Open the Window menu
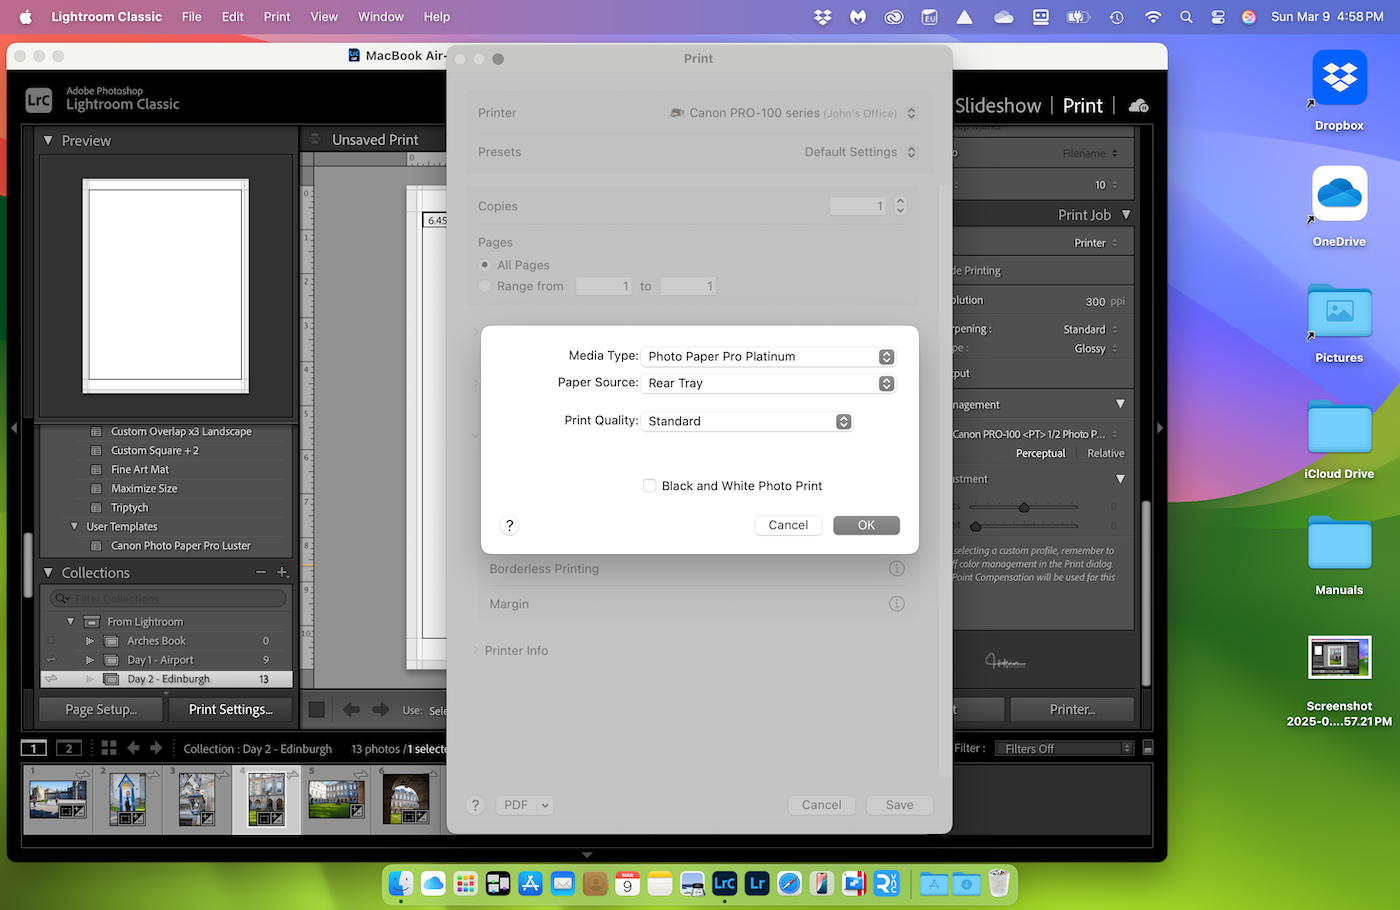This screenshot has width=1400, height=910. 381,17
